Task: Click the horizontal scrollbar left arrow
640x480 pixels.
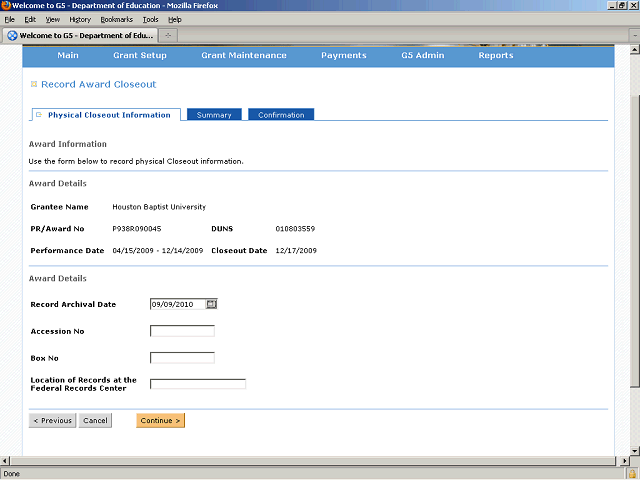Action: click(x=4, y=461)
